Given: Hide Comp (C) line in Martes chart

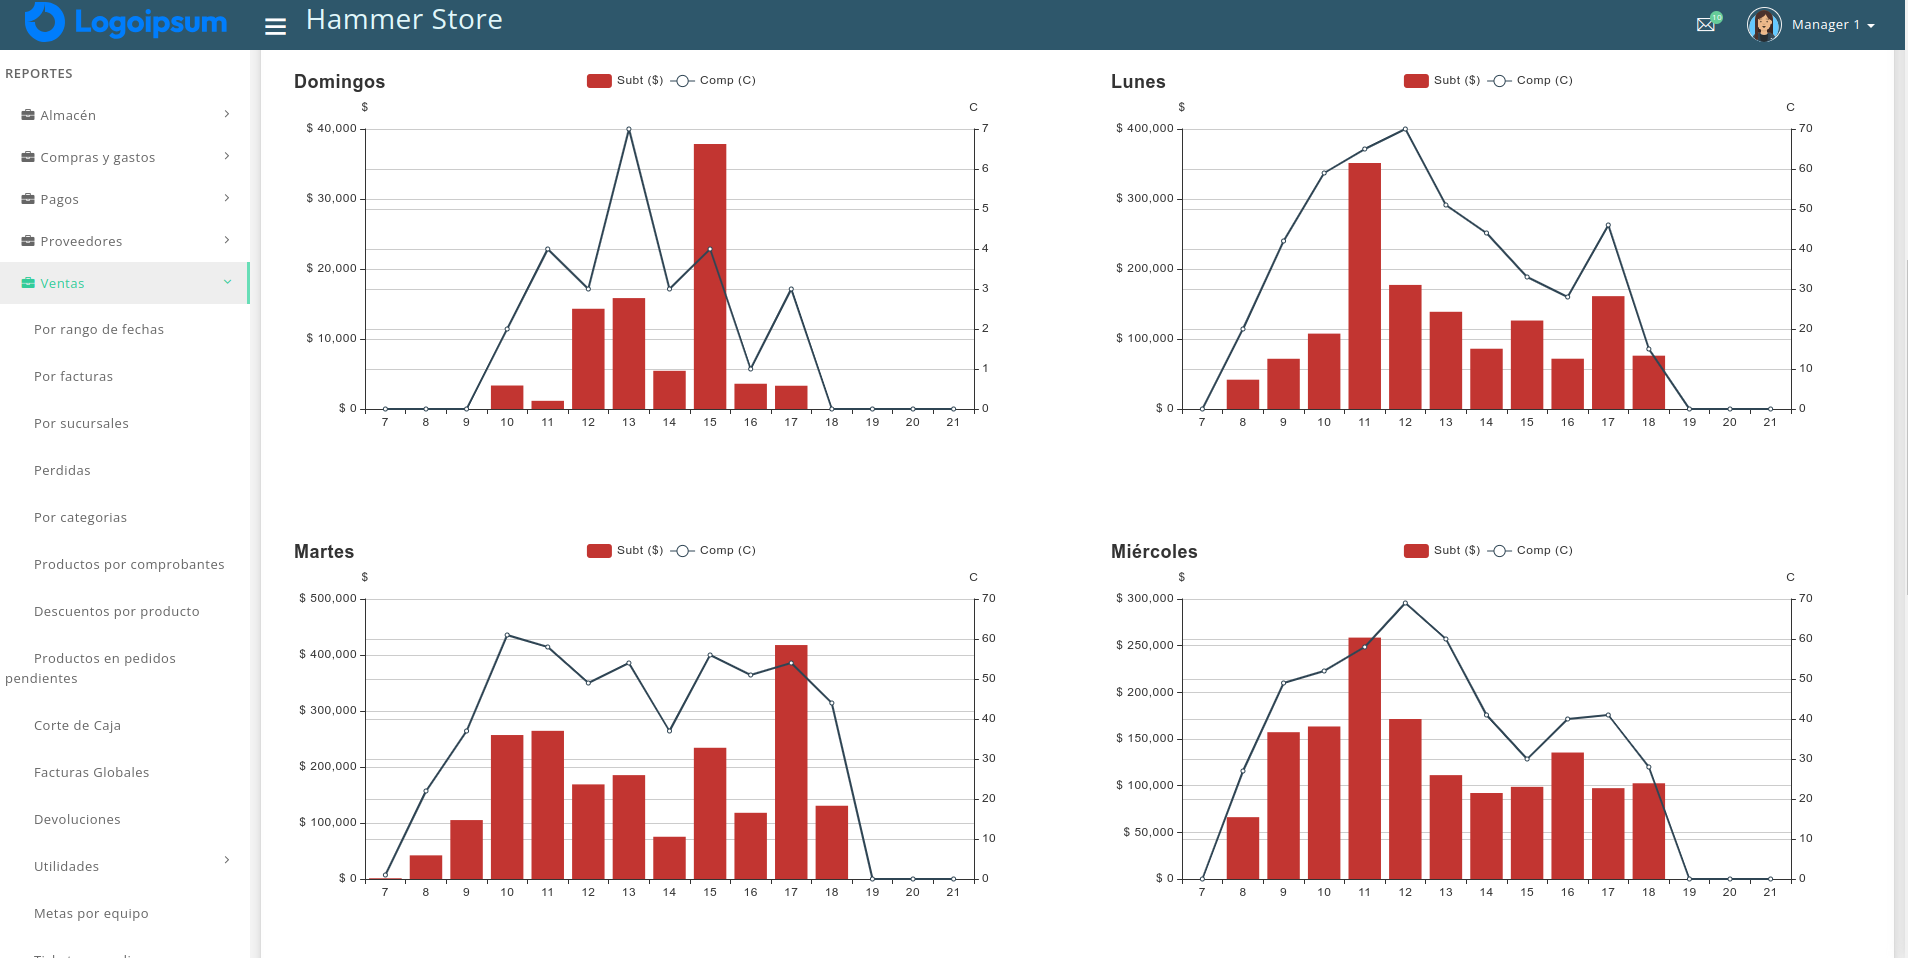Looking at the screenshot, I should click(714, 550).
